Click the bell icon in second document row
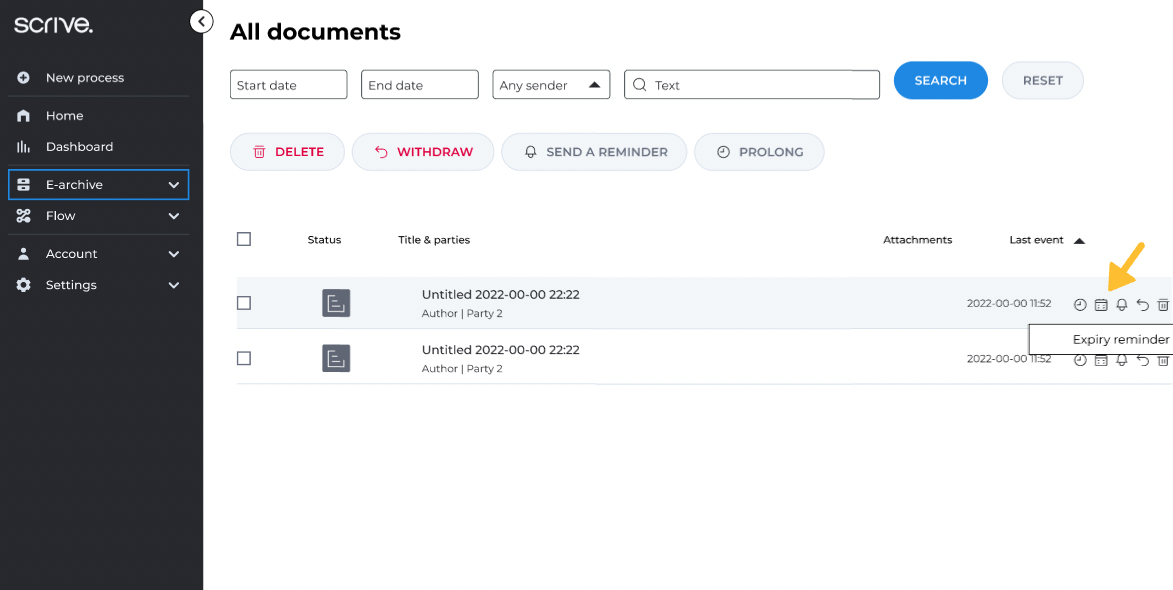 point(1122,360)
